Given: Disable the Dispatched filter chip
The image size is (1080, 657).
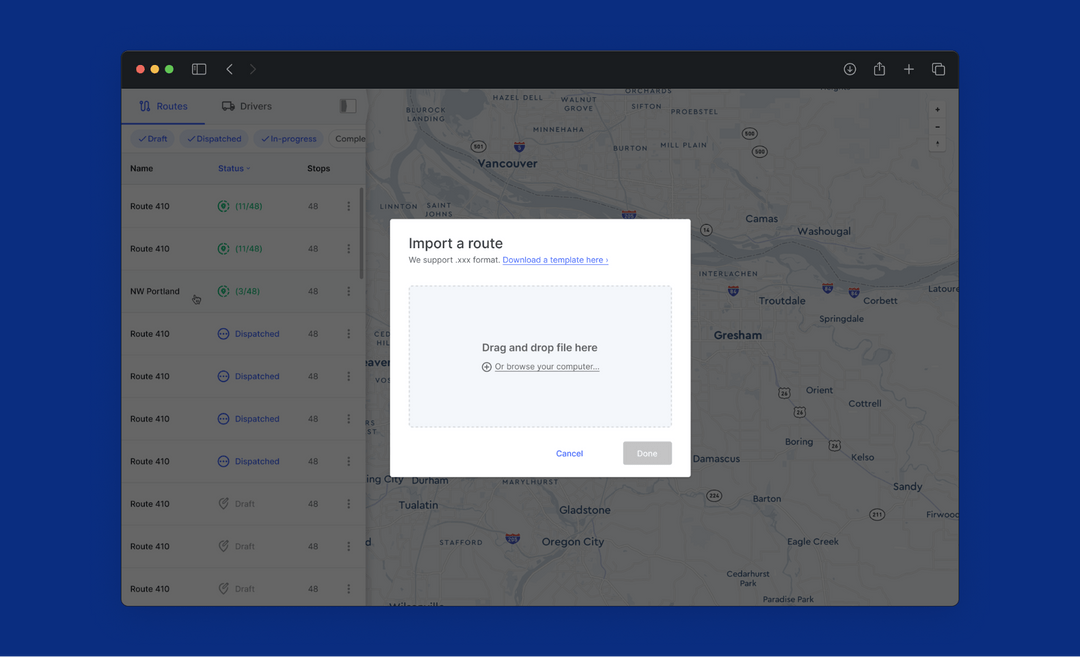Looking at the screenshot, I should click(x=214, y=138).
